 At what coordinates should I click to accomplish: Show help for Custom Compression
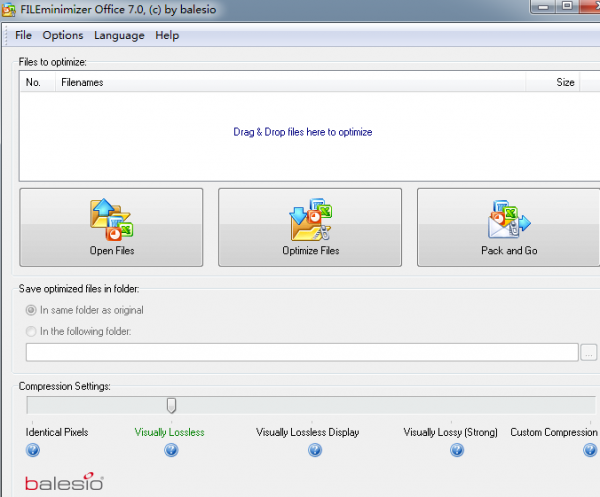(x=590, y=450)
